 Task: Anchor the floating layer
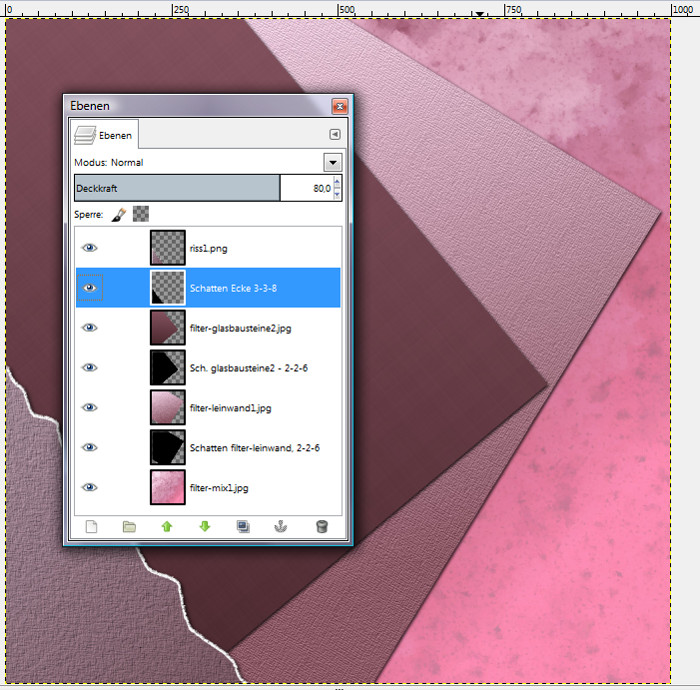click(x=282, y=526)
